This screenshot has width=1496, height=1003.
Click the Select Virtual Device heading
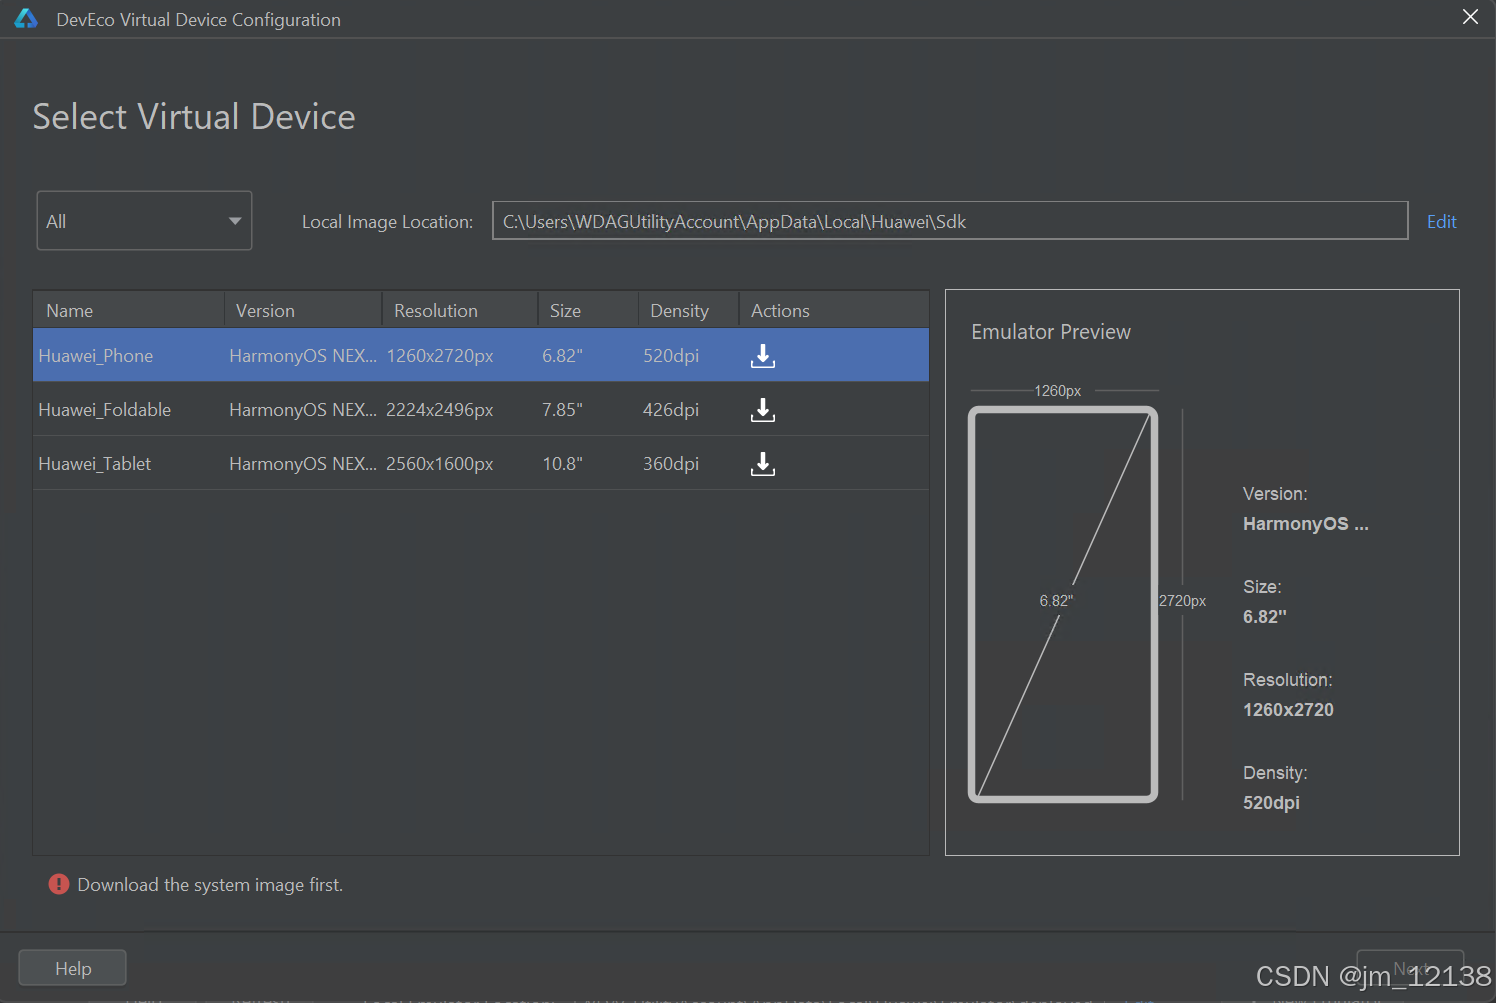point(194,117)
